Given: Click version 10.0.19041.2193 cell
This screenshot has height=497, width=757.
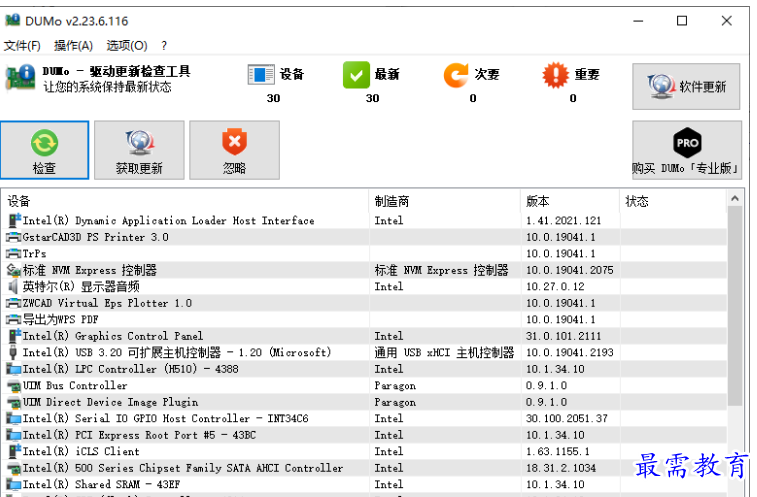Looking at the screenshot, I should point(570,353).
